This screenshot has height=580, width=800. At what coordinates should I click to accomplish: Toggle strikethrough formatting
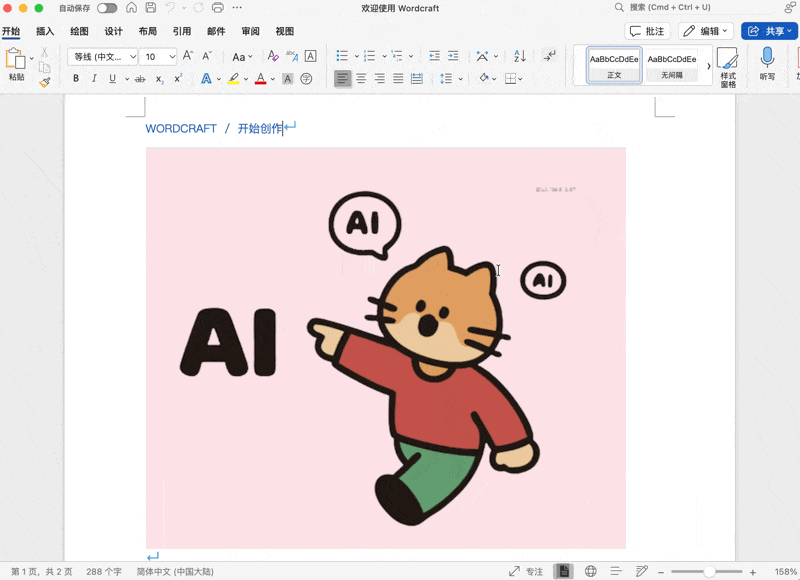coord(140,79)
